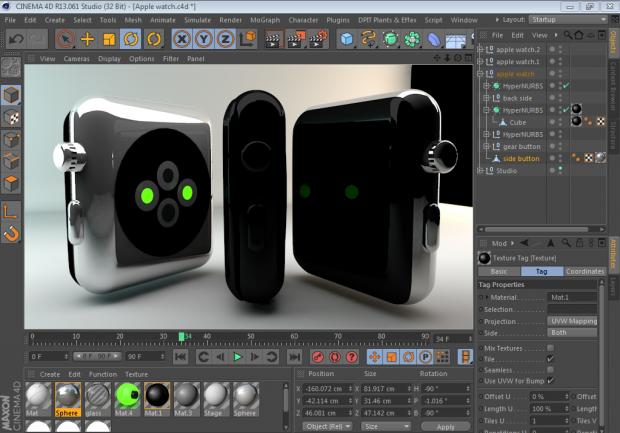Expand the Studio object
Screen dimensions: 620x433
tap(480, 170)
